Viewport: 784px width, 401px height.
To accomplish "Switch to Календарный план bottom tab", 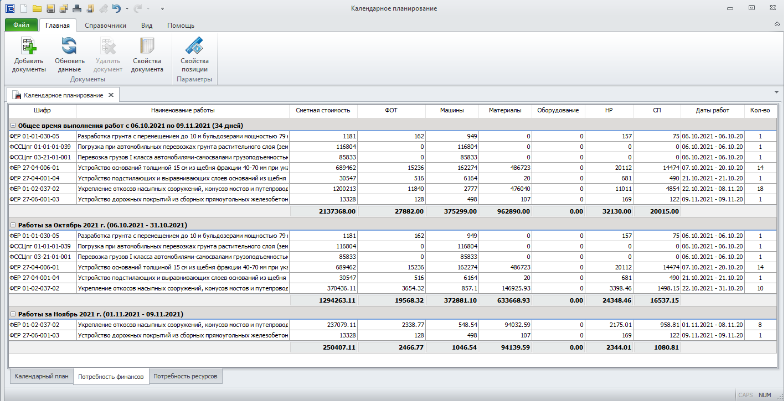I will (41, 377).
